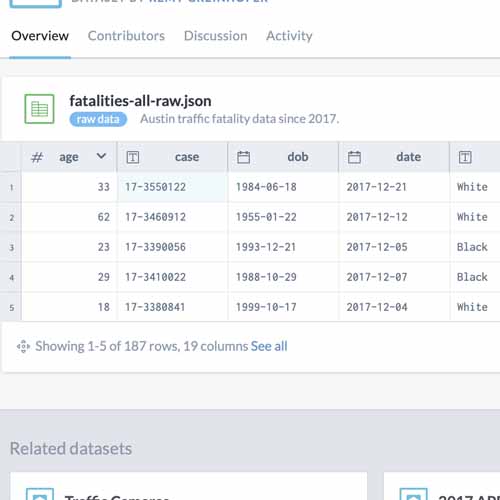This screenshot has height=500, width=500.
Task: Click dob cell 1984-06-18
Action: (x=283, y=187)
